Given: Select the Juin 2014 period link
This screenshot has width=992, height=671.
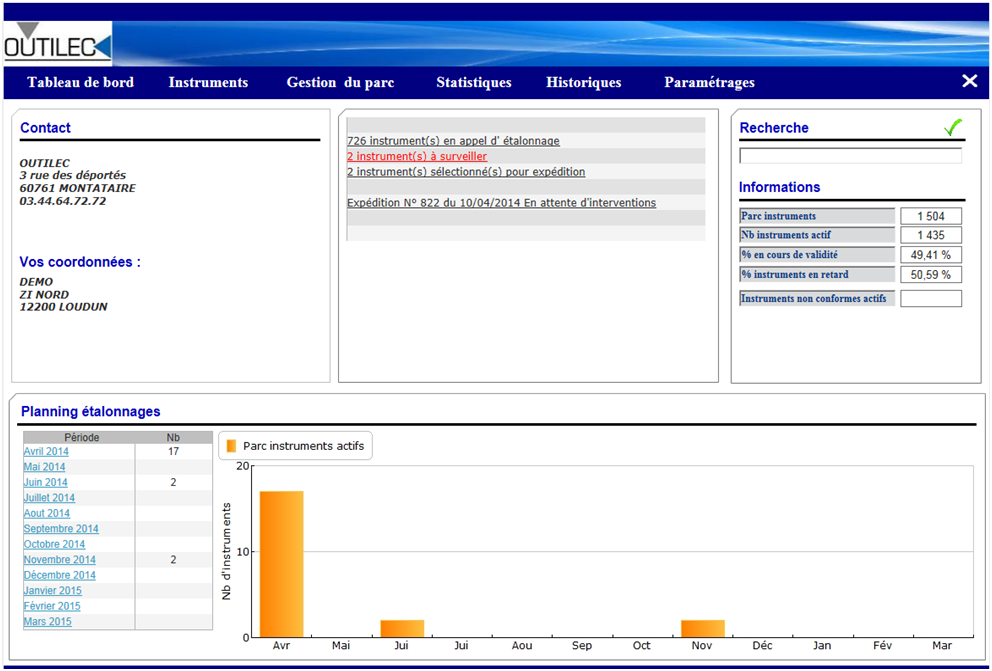Looking at the screenshot, I should [x=45, y=483].
